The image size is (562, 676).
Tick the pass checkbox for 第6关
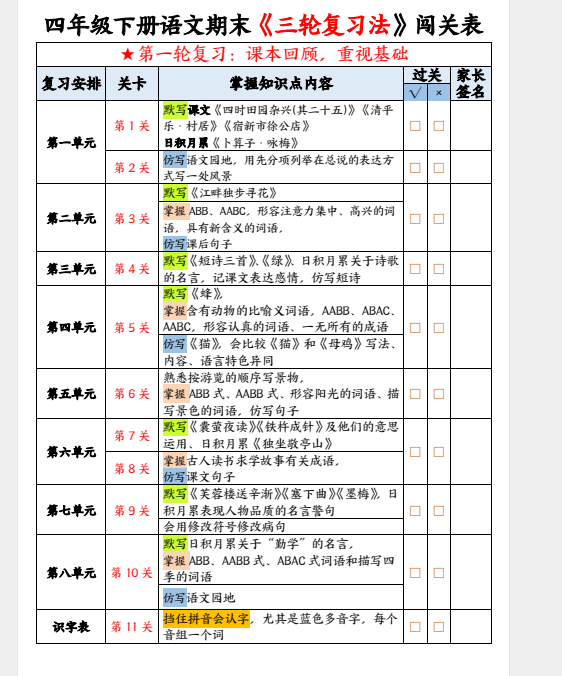(x=415, y=394)
